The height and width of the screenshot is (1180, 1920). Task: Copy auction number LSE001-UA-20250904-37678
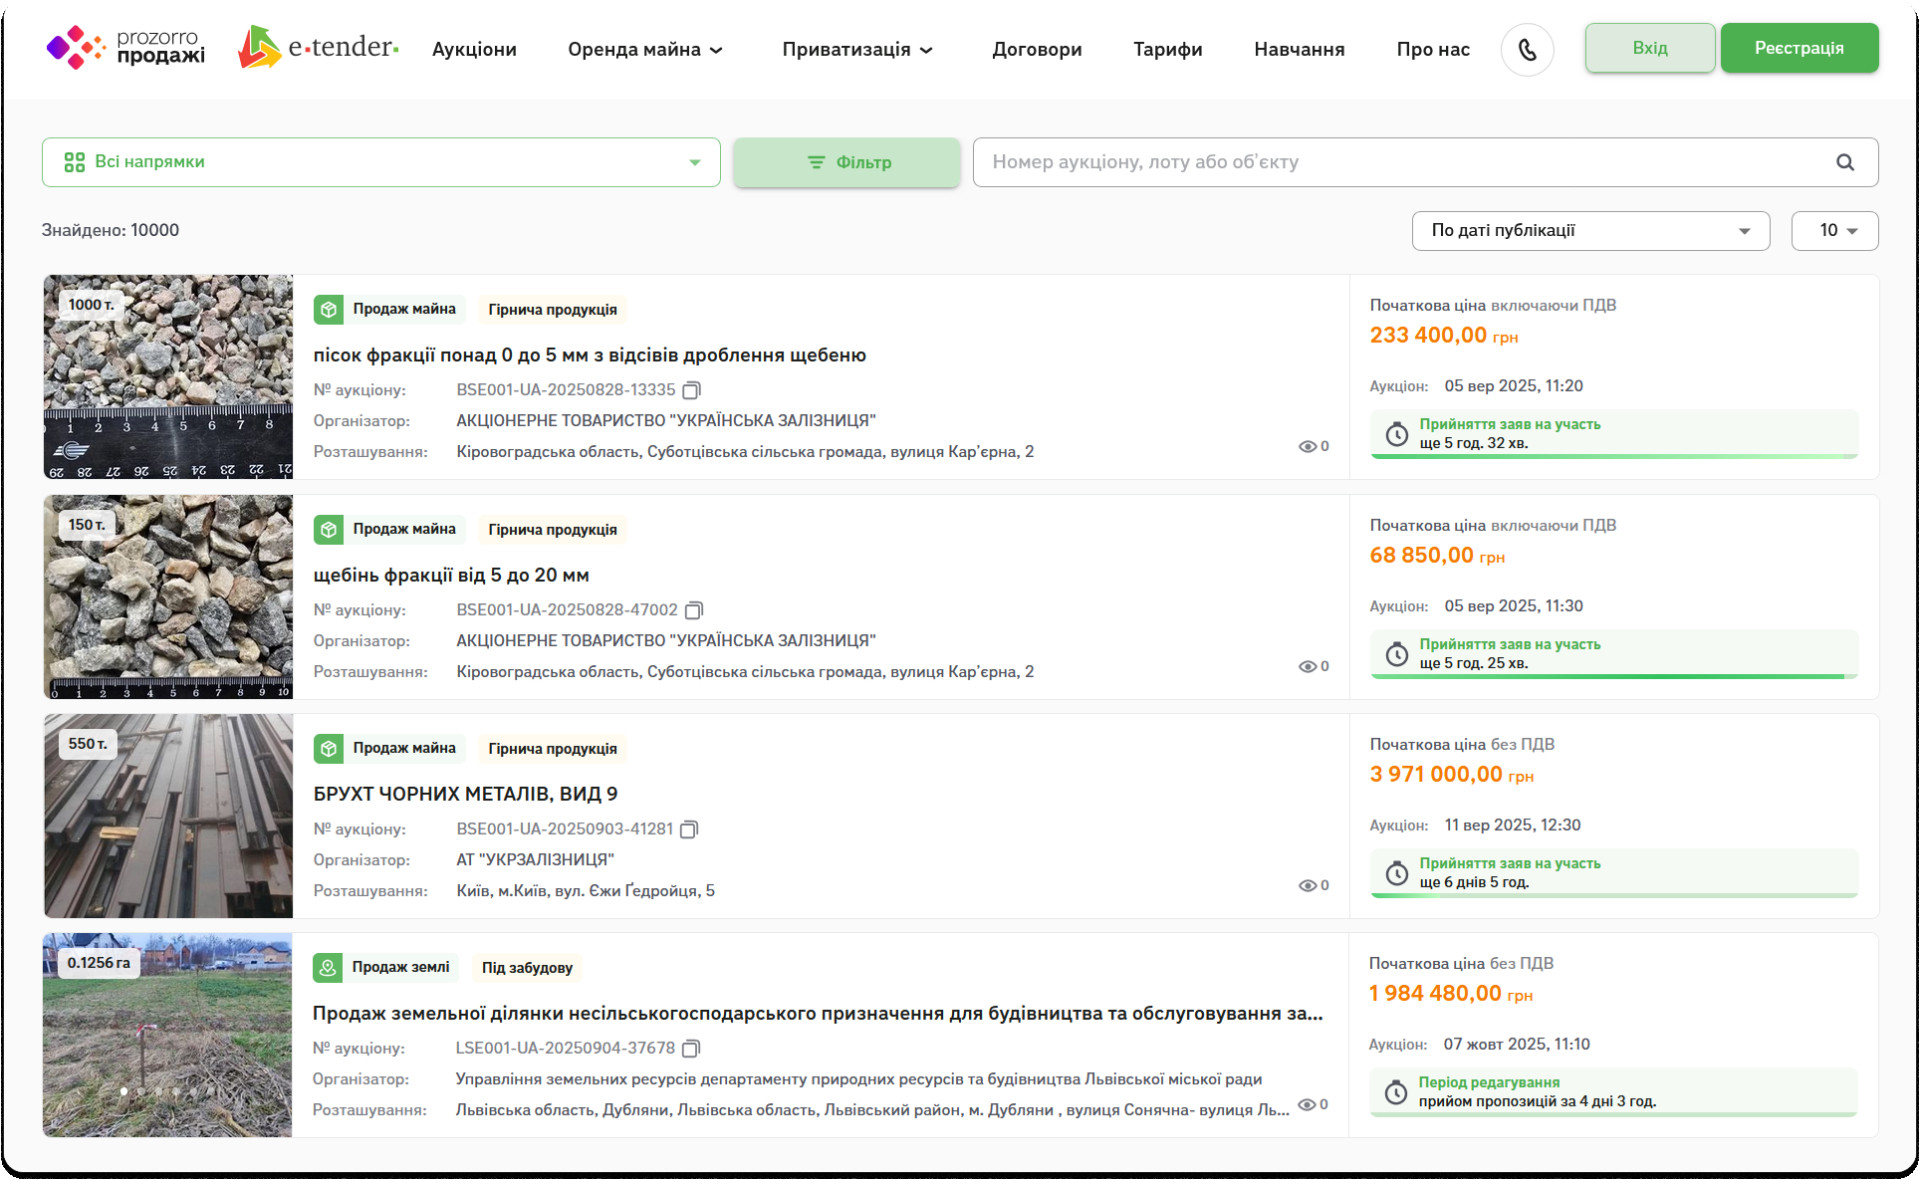pos(691,1048)
